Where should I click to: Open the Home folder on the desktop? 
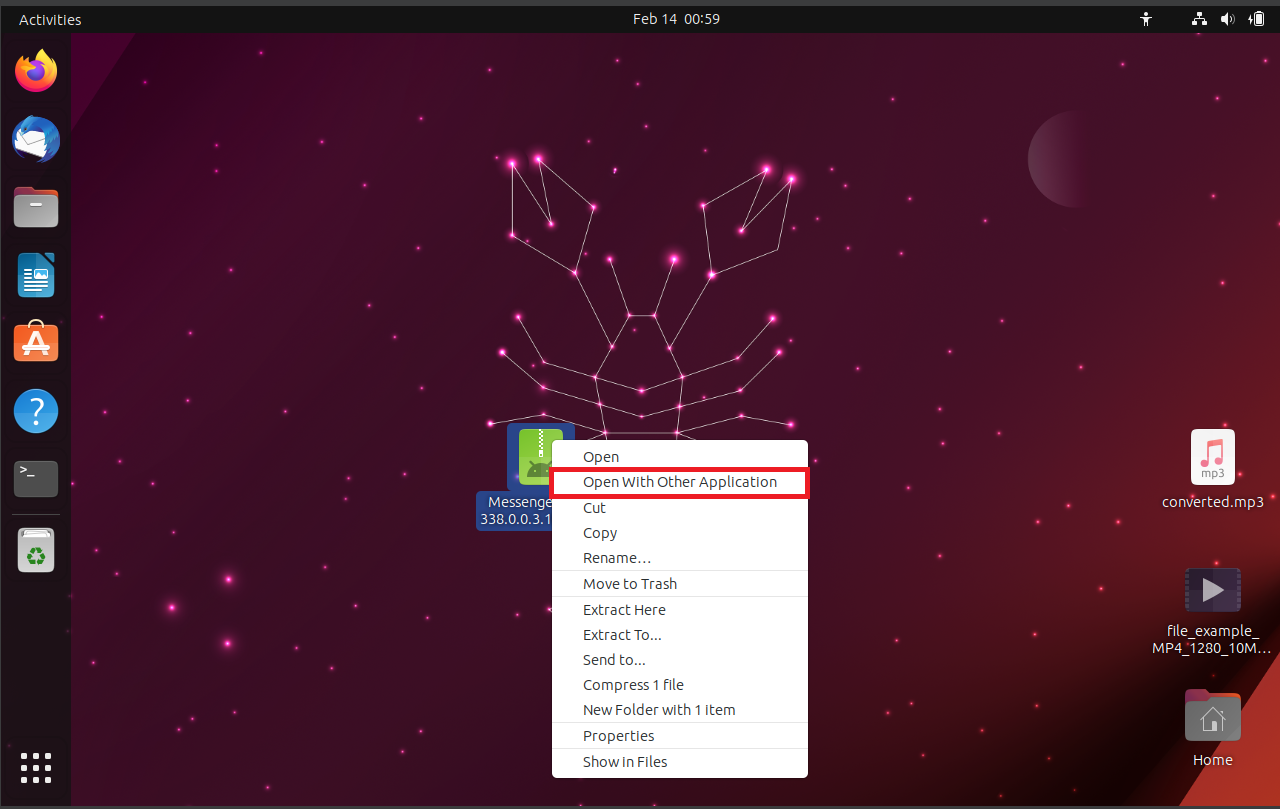click(1212, 716)
